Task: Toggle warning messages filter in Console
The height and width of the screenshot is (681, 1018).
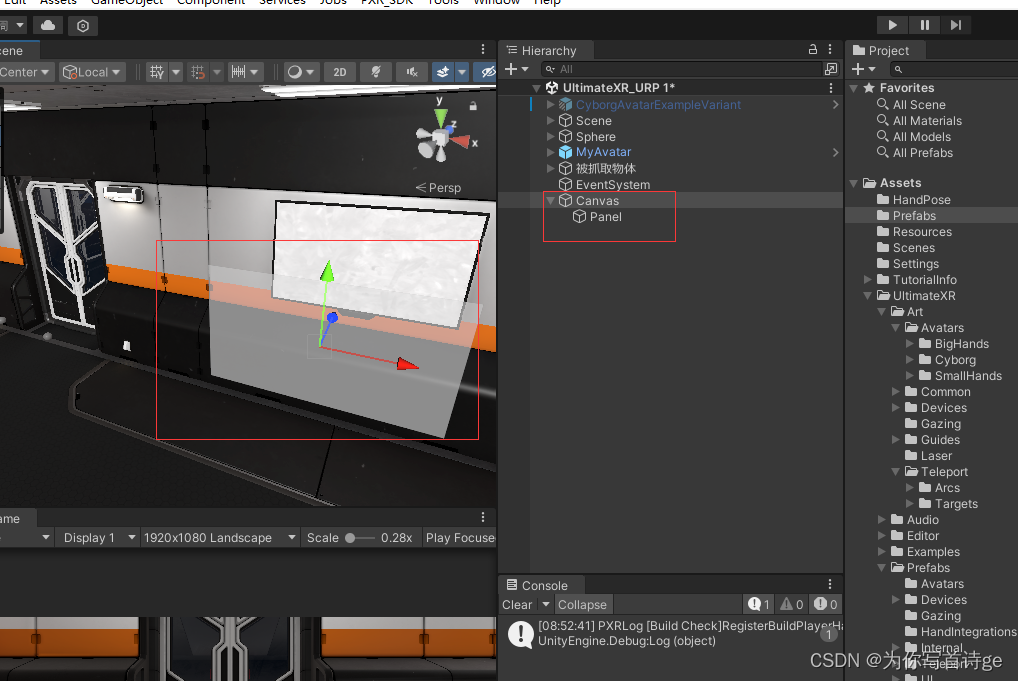Action: coord(791,604)
